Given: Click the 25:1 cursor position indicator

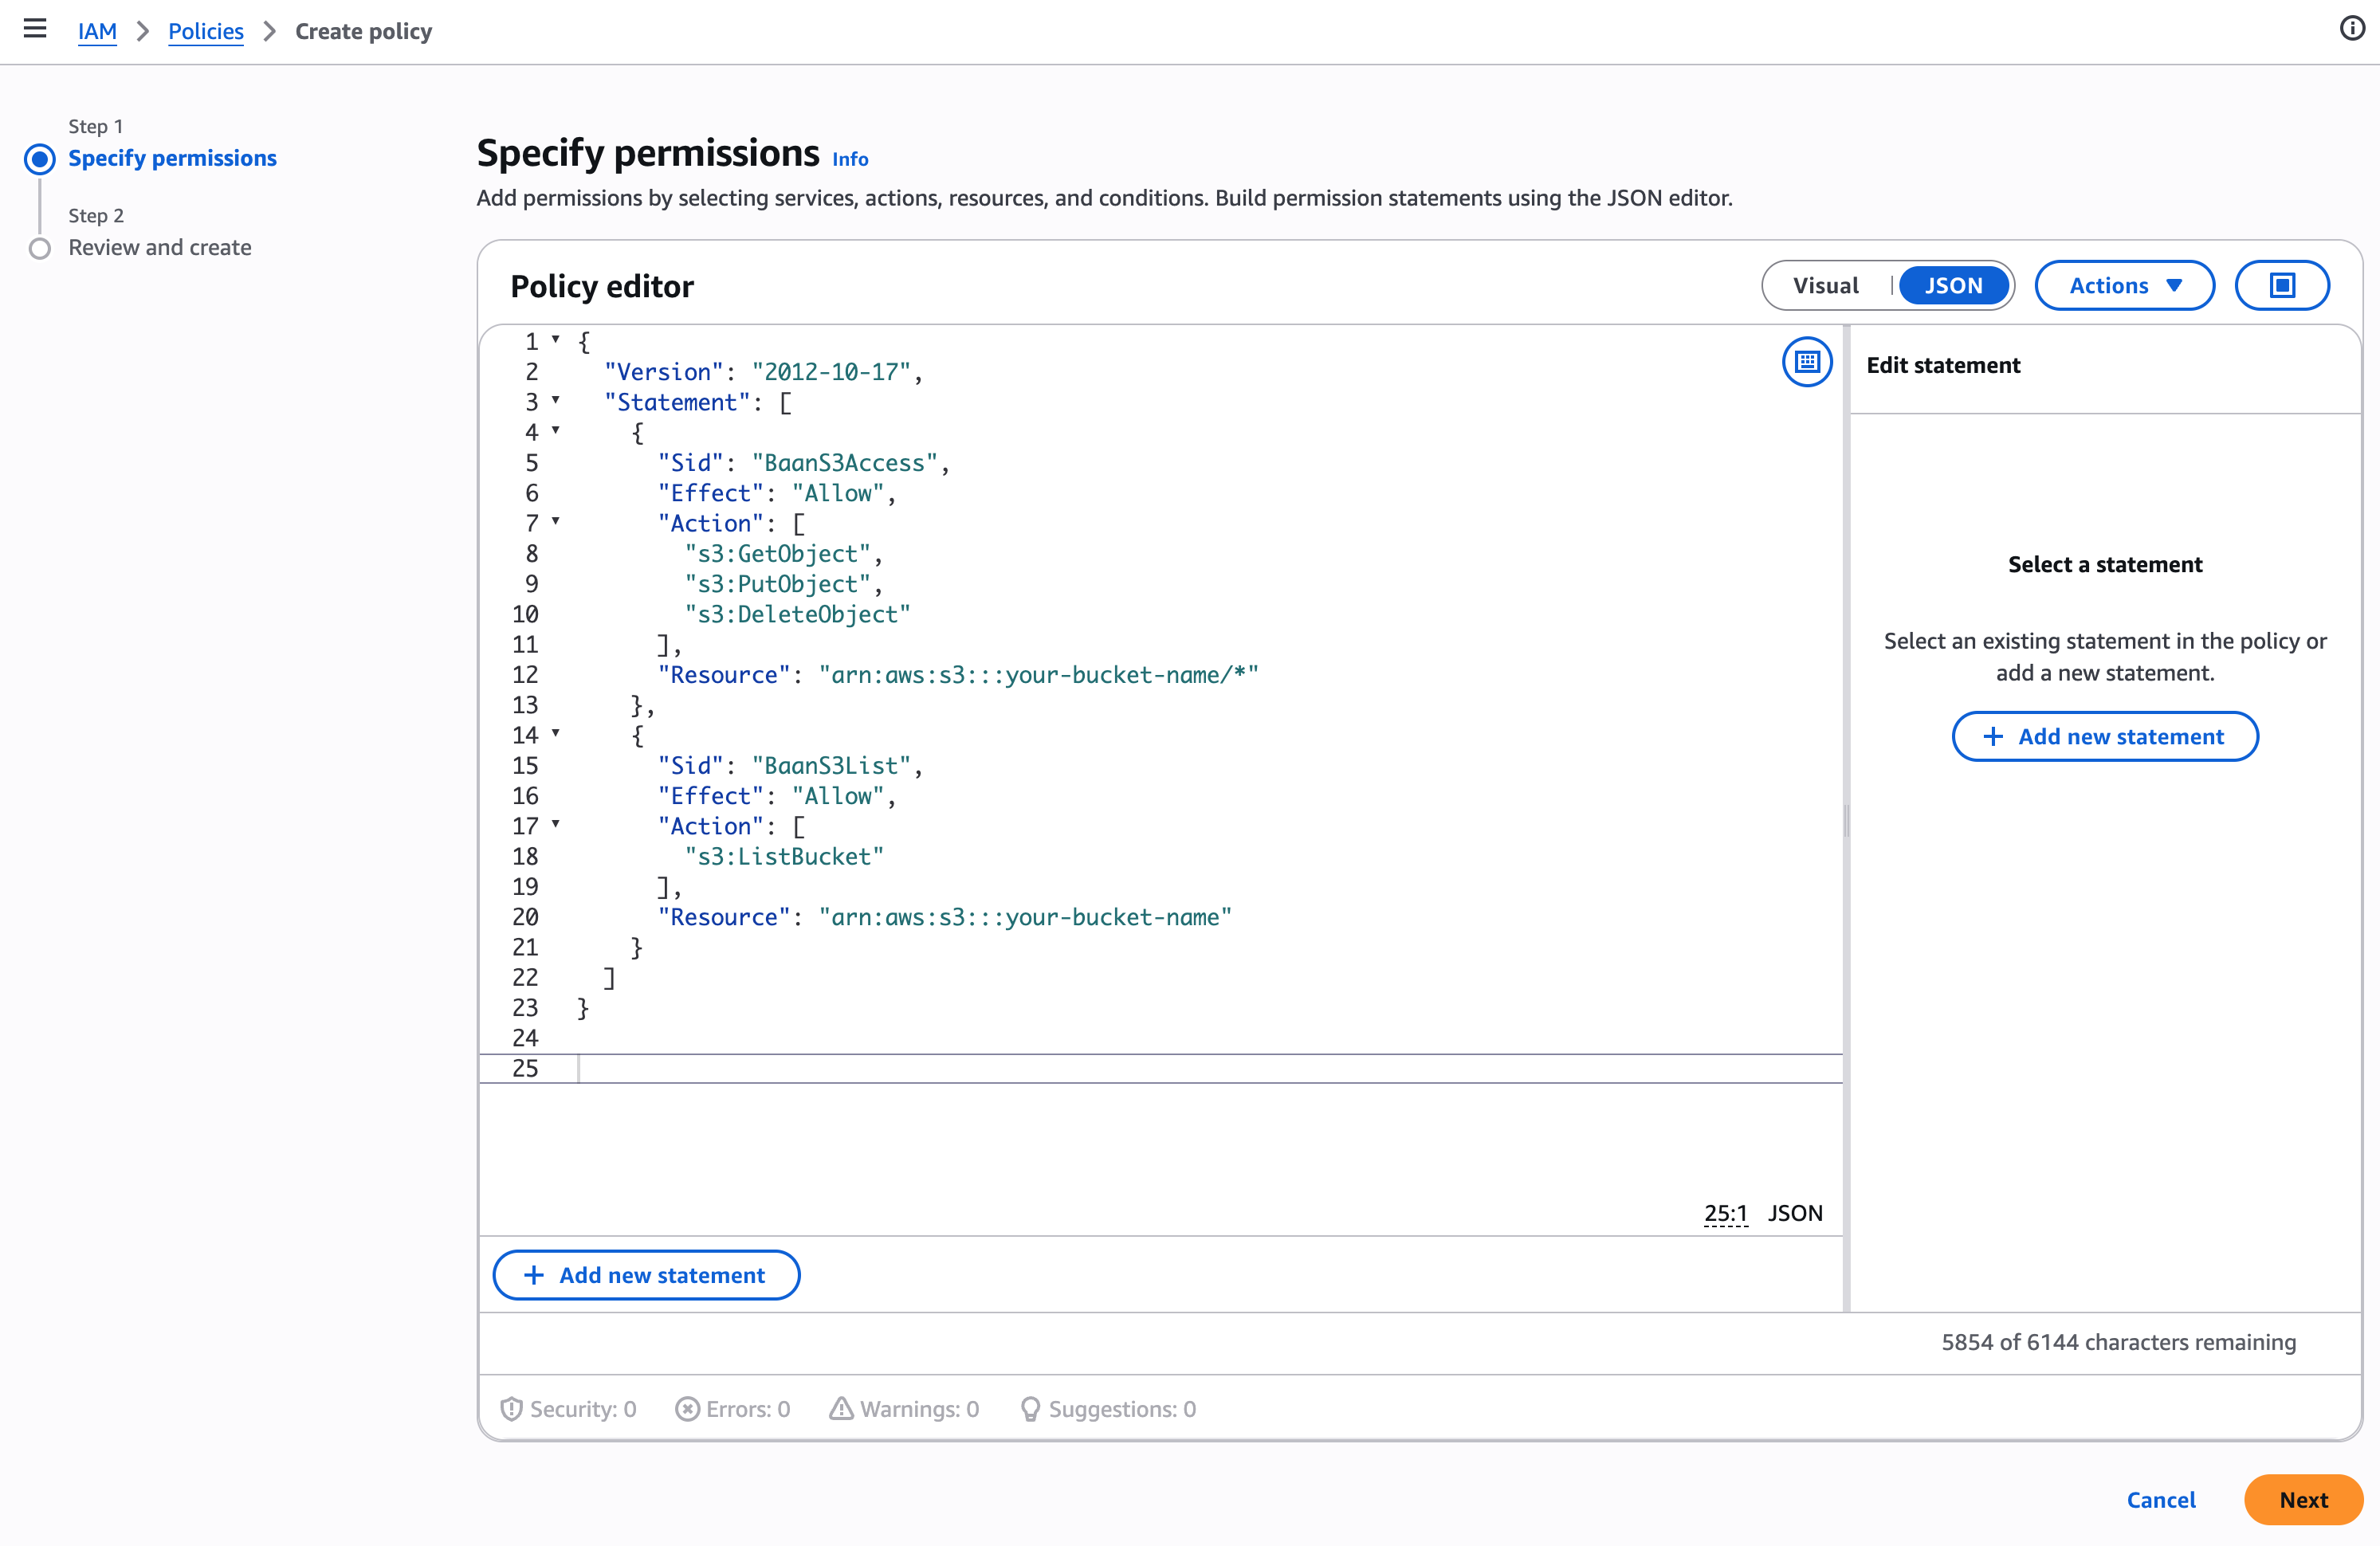Looking at the screenshot, I should (1725, 1213).
